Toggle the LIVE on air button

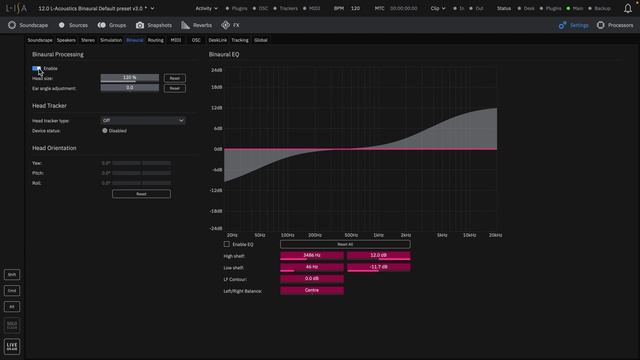click(12, 347)
